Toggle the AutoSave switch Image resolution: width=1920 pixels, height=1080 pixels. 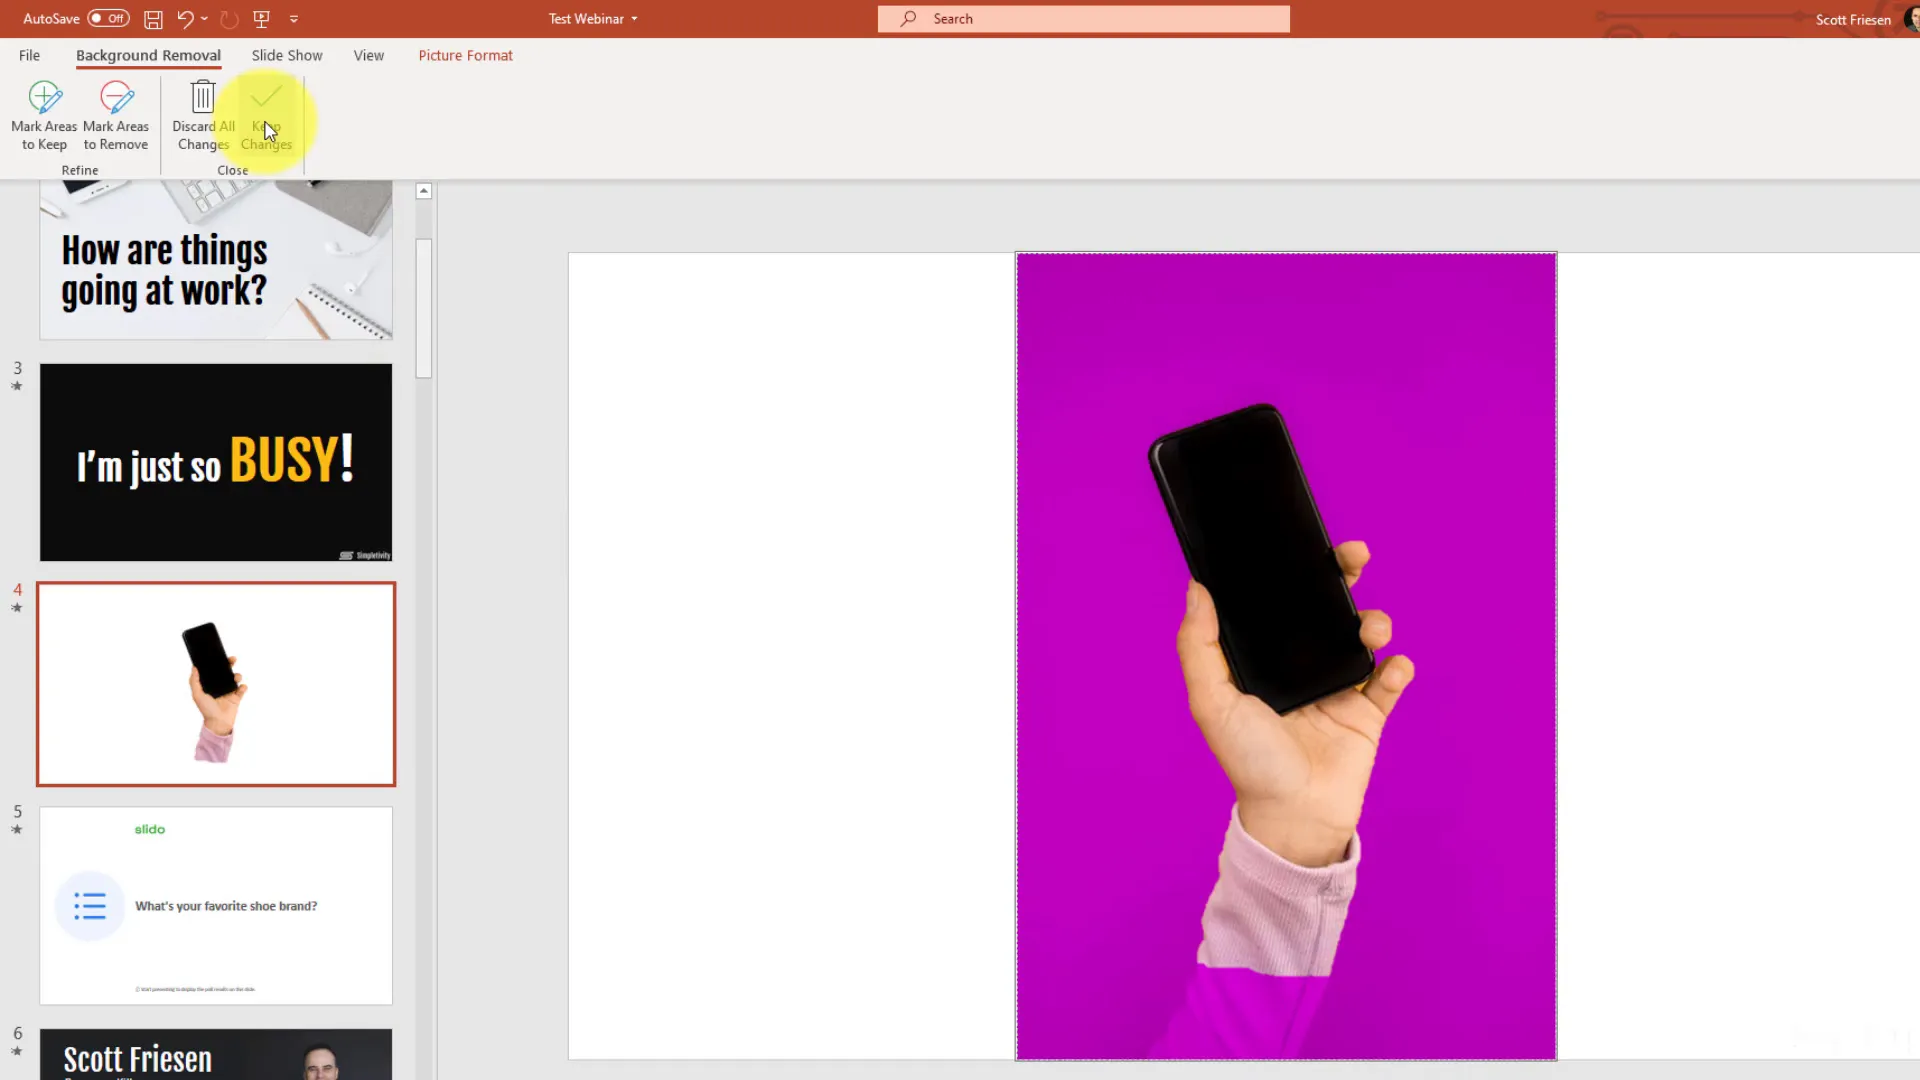(108, 18)
